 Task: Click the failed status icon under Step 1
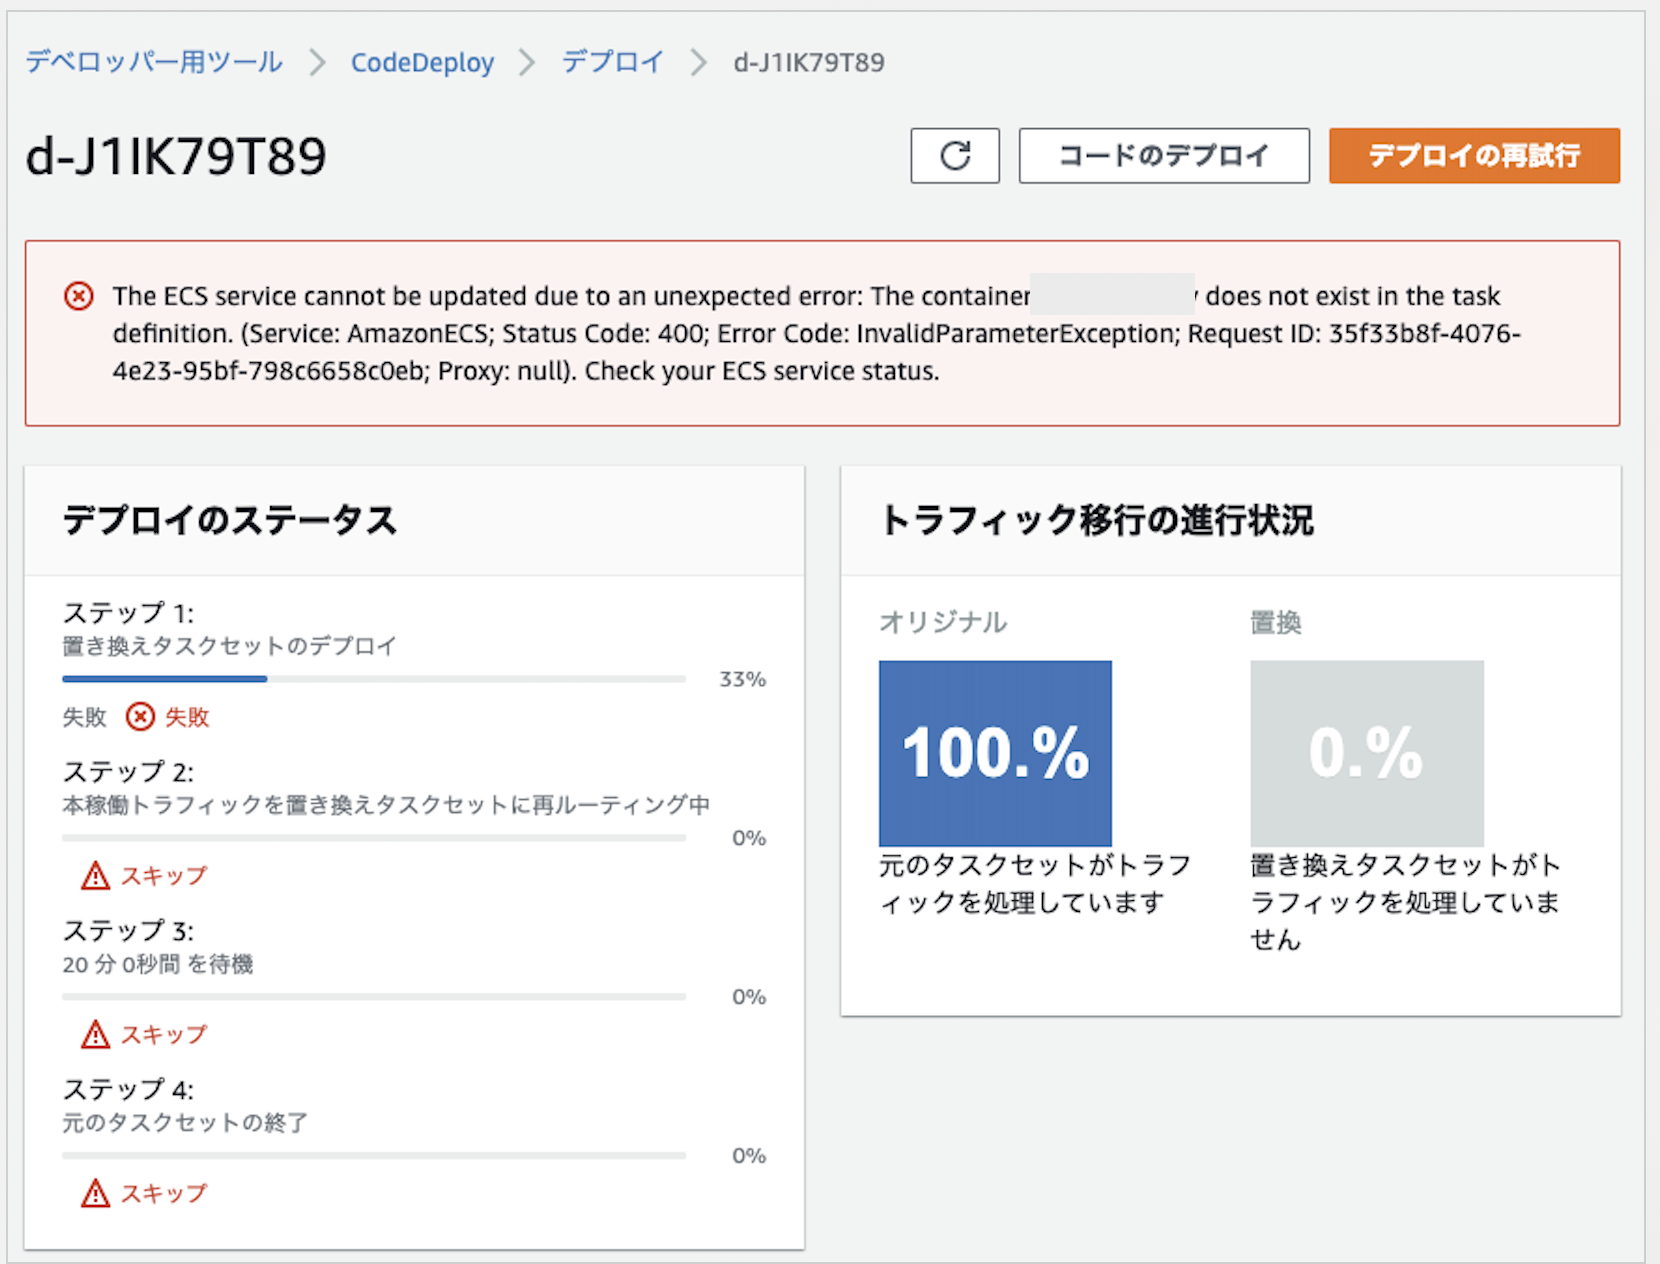(x=140, y=717)
